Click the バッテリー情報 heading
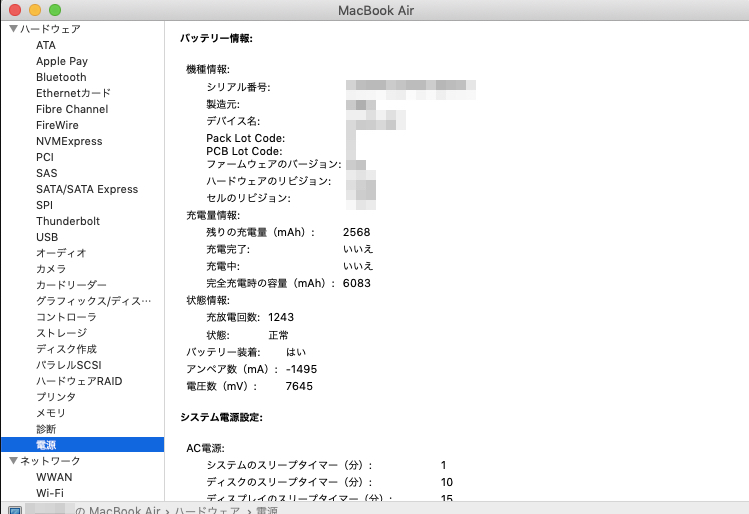Image resolution: width=749 pixels, height=514 pixels. click(x=216, y=38)
